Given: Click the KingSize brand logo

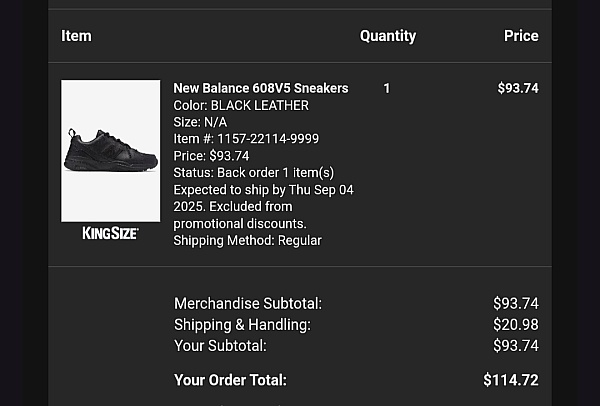Looking at the screenshot, I should coord(110,233).
